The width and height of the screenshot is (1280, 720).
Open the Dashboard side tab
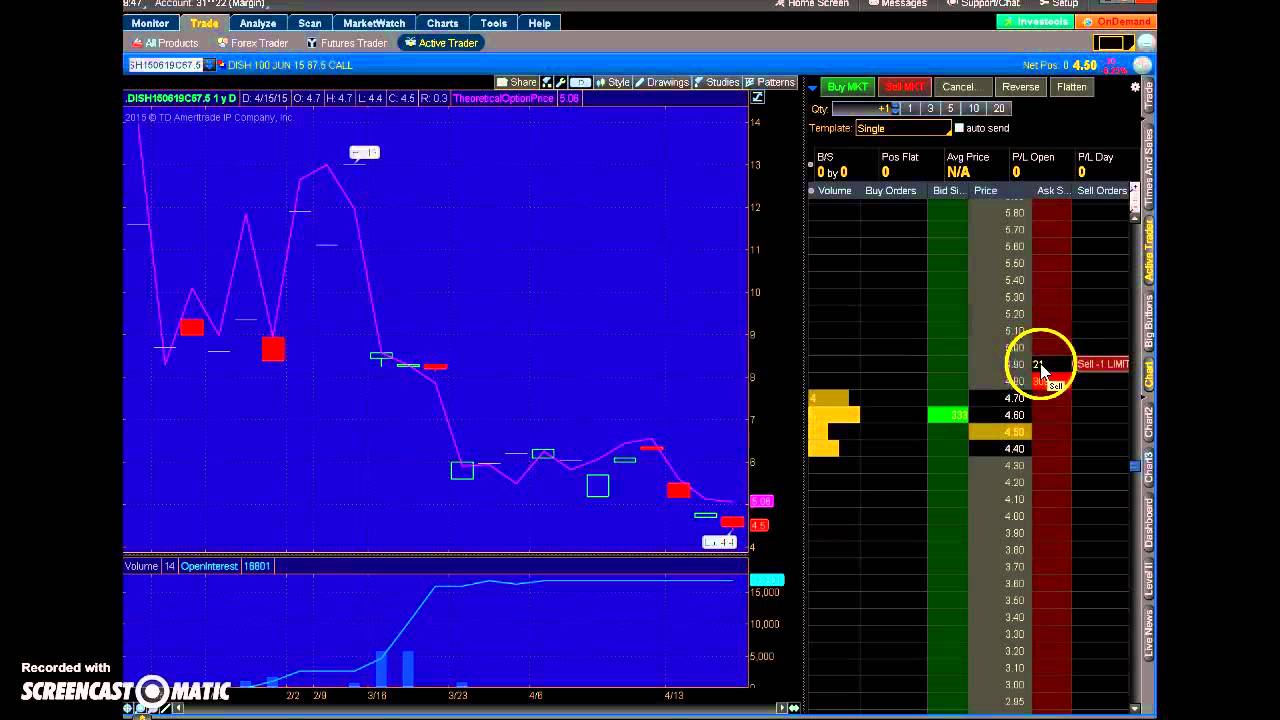(x=1148, y=522)
